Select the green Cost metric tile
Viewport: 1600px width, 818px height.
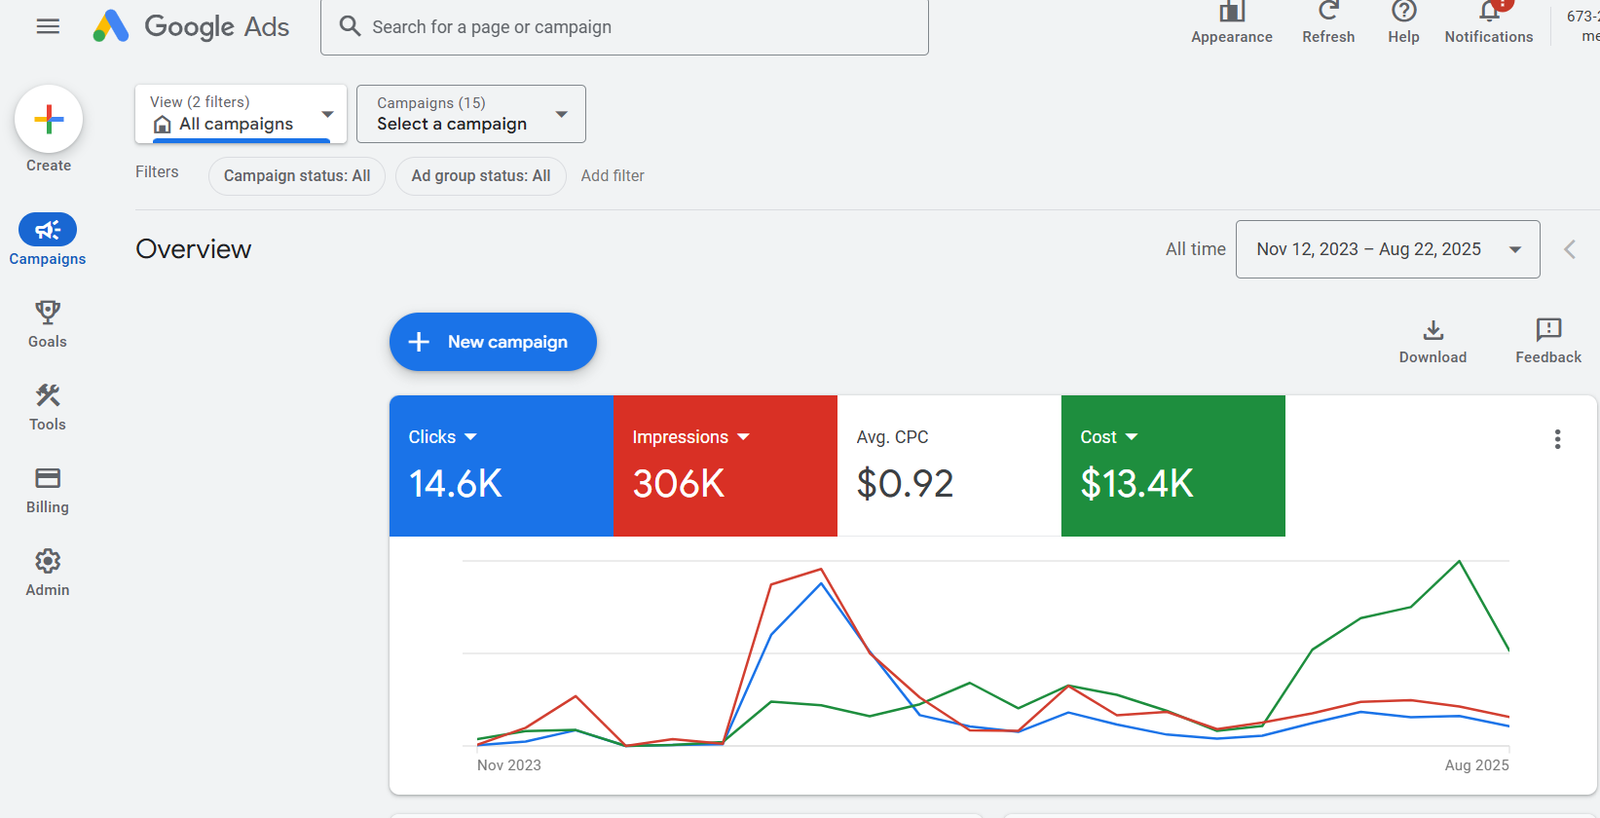pos(1172,466)
